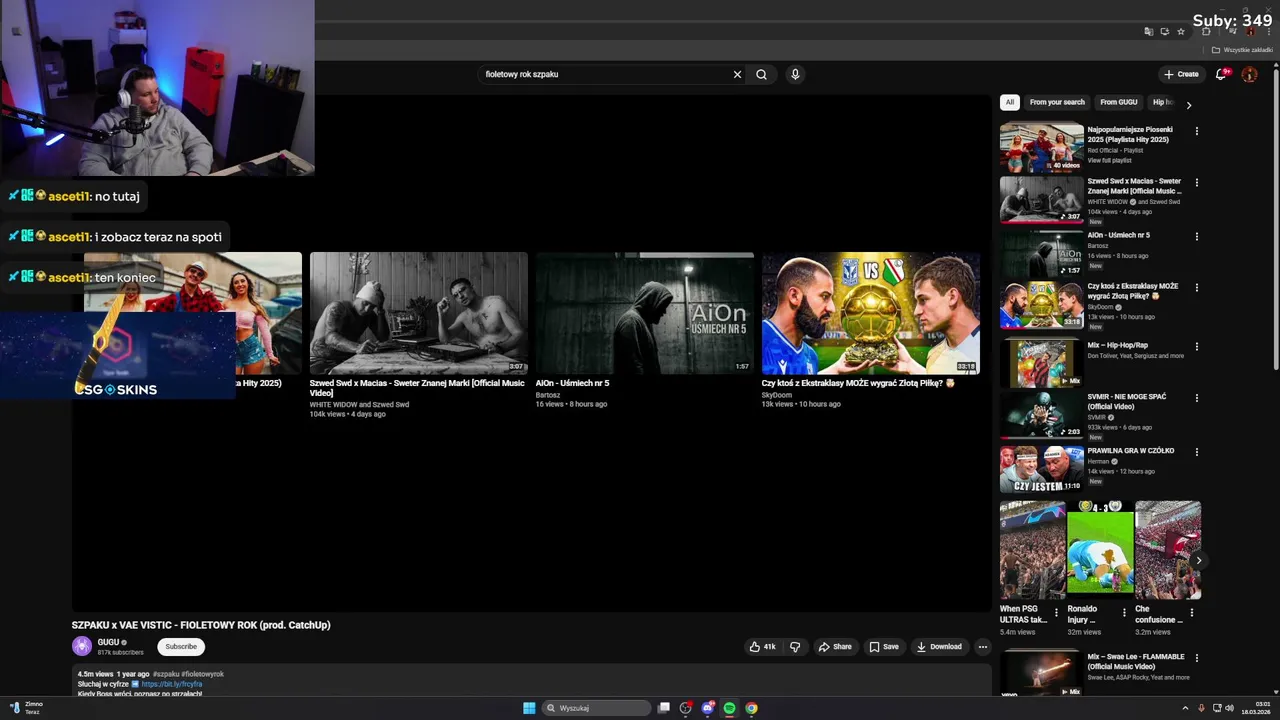Open options for When PSG ULTRAS short
This screenshot has height=720, width=1280.
pyautogui.click(x=1056, y=613)
